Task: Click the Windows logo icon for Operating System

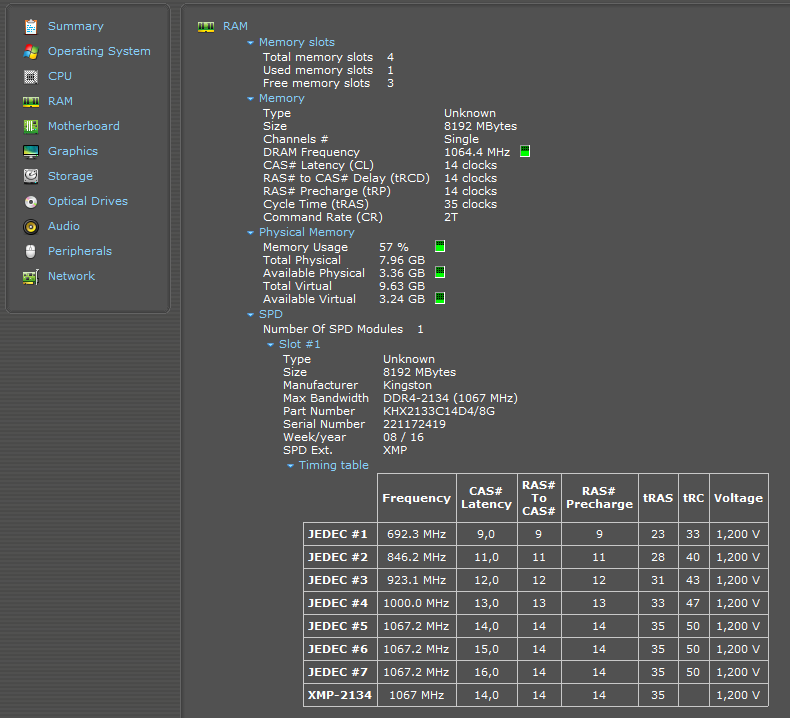Action: click(x=30, y=51)
